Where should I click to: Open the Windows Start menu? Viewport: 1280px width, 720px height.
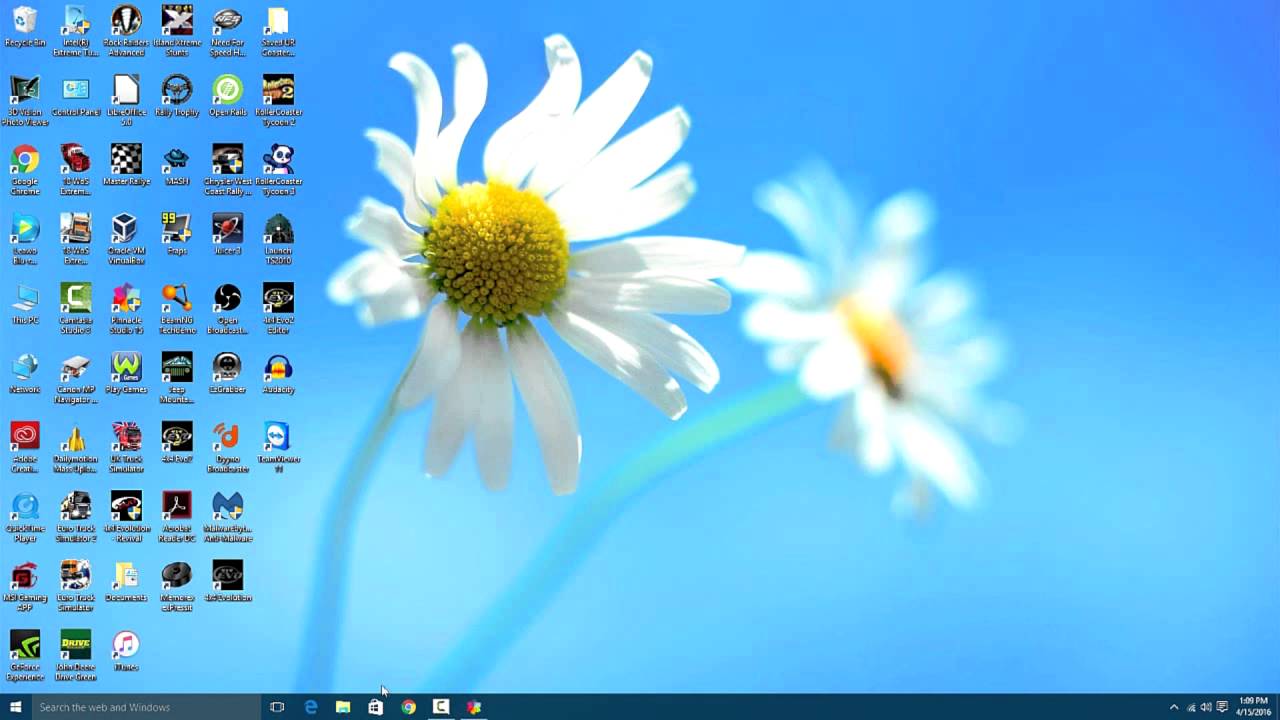[15, 707]
